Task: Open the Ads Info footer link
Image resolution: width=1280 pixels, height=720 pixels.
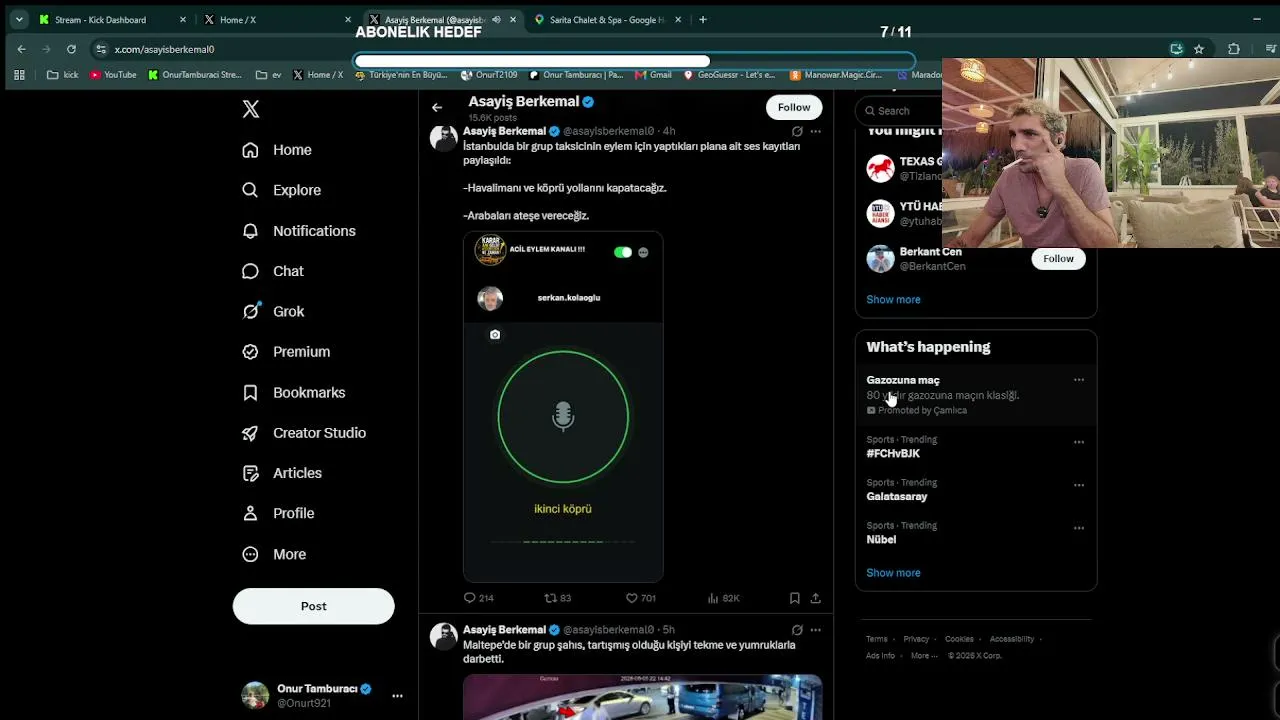Action: coord(881,656)
